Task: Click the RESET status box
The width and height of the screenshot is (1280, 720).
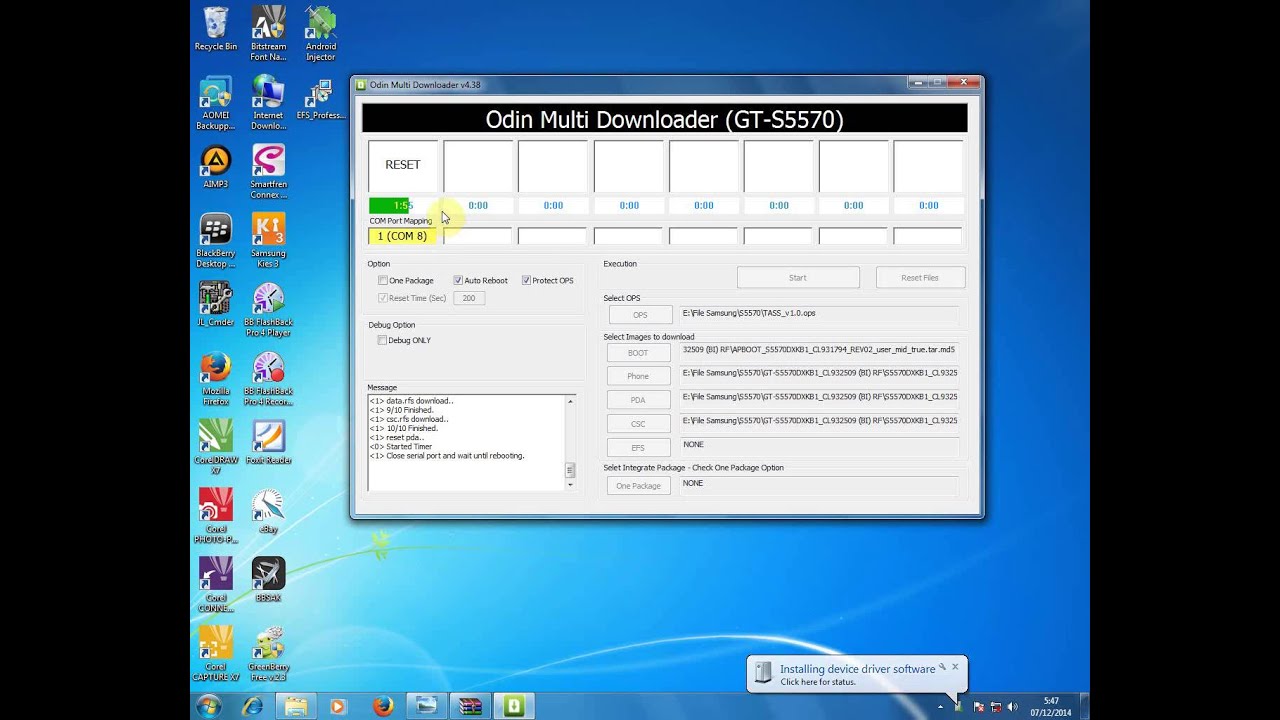Action: click(403, 165)
